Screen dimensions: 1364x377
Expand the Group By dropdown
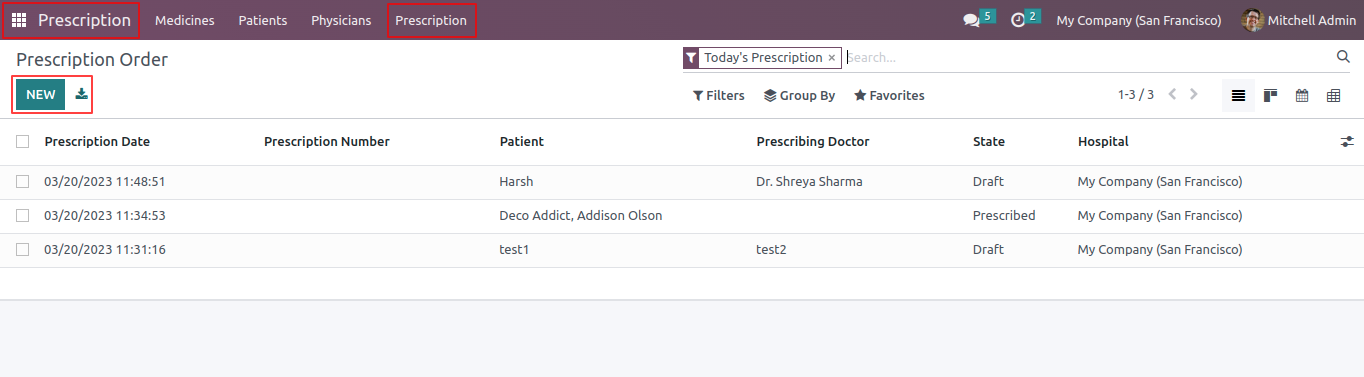[799, 96]
